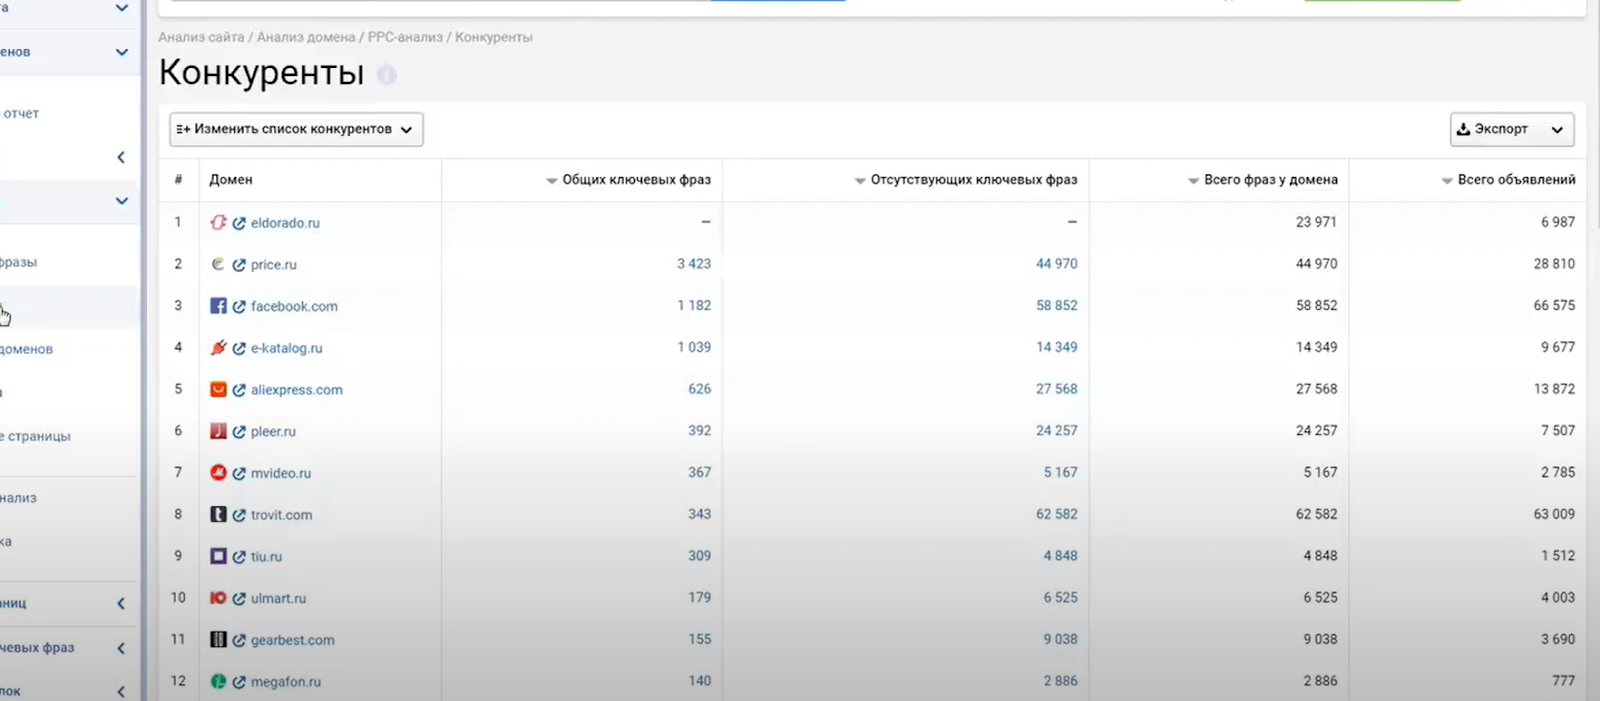1600x701 pixels.
Task: Click common phrases value 3 423 for price.ru
Action: pos(694,264)
